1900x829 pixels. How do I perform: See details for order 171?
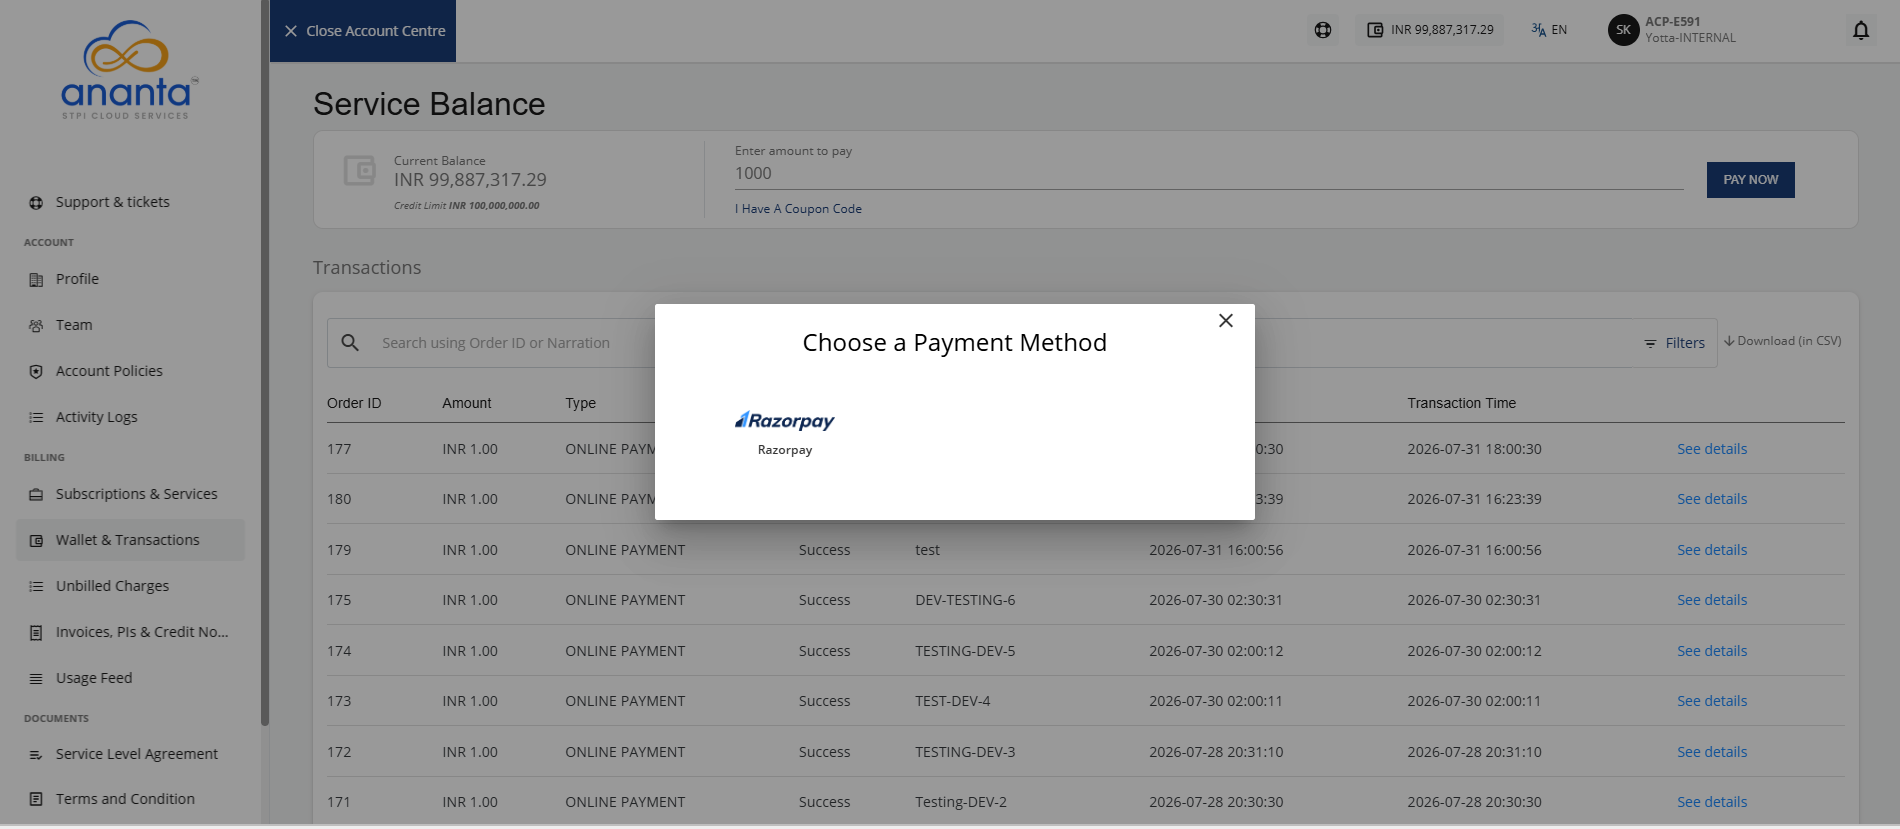pos(1712,802)
